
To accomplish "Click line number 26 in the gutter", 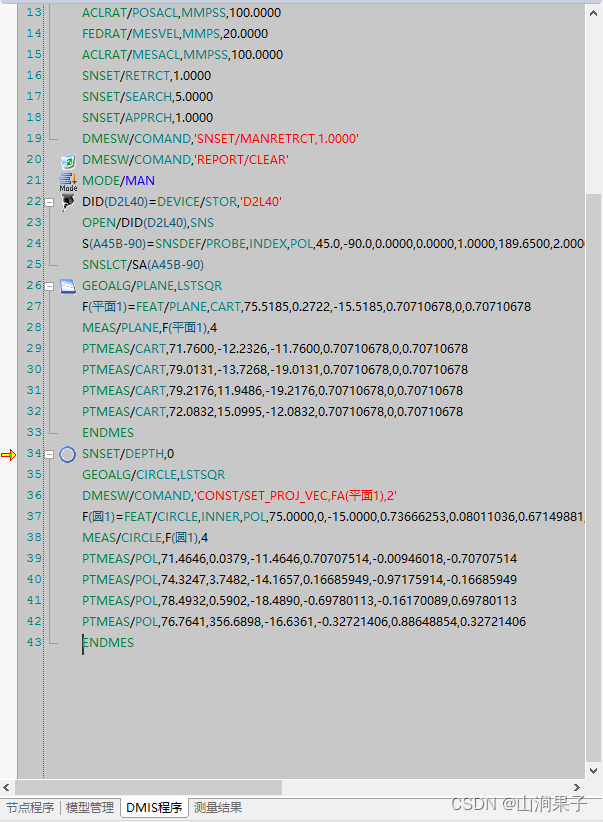I will point(34,285).
